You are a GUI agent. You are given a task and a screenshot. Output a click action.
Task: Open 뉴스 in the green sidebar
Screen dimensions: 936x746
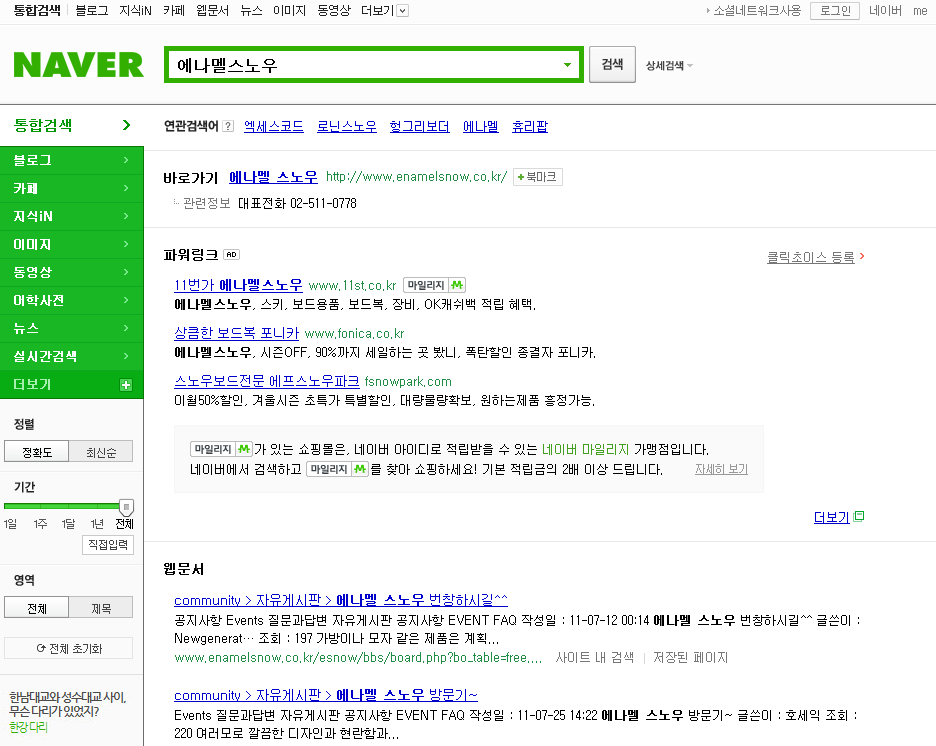72,328
